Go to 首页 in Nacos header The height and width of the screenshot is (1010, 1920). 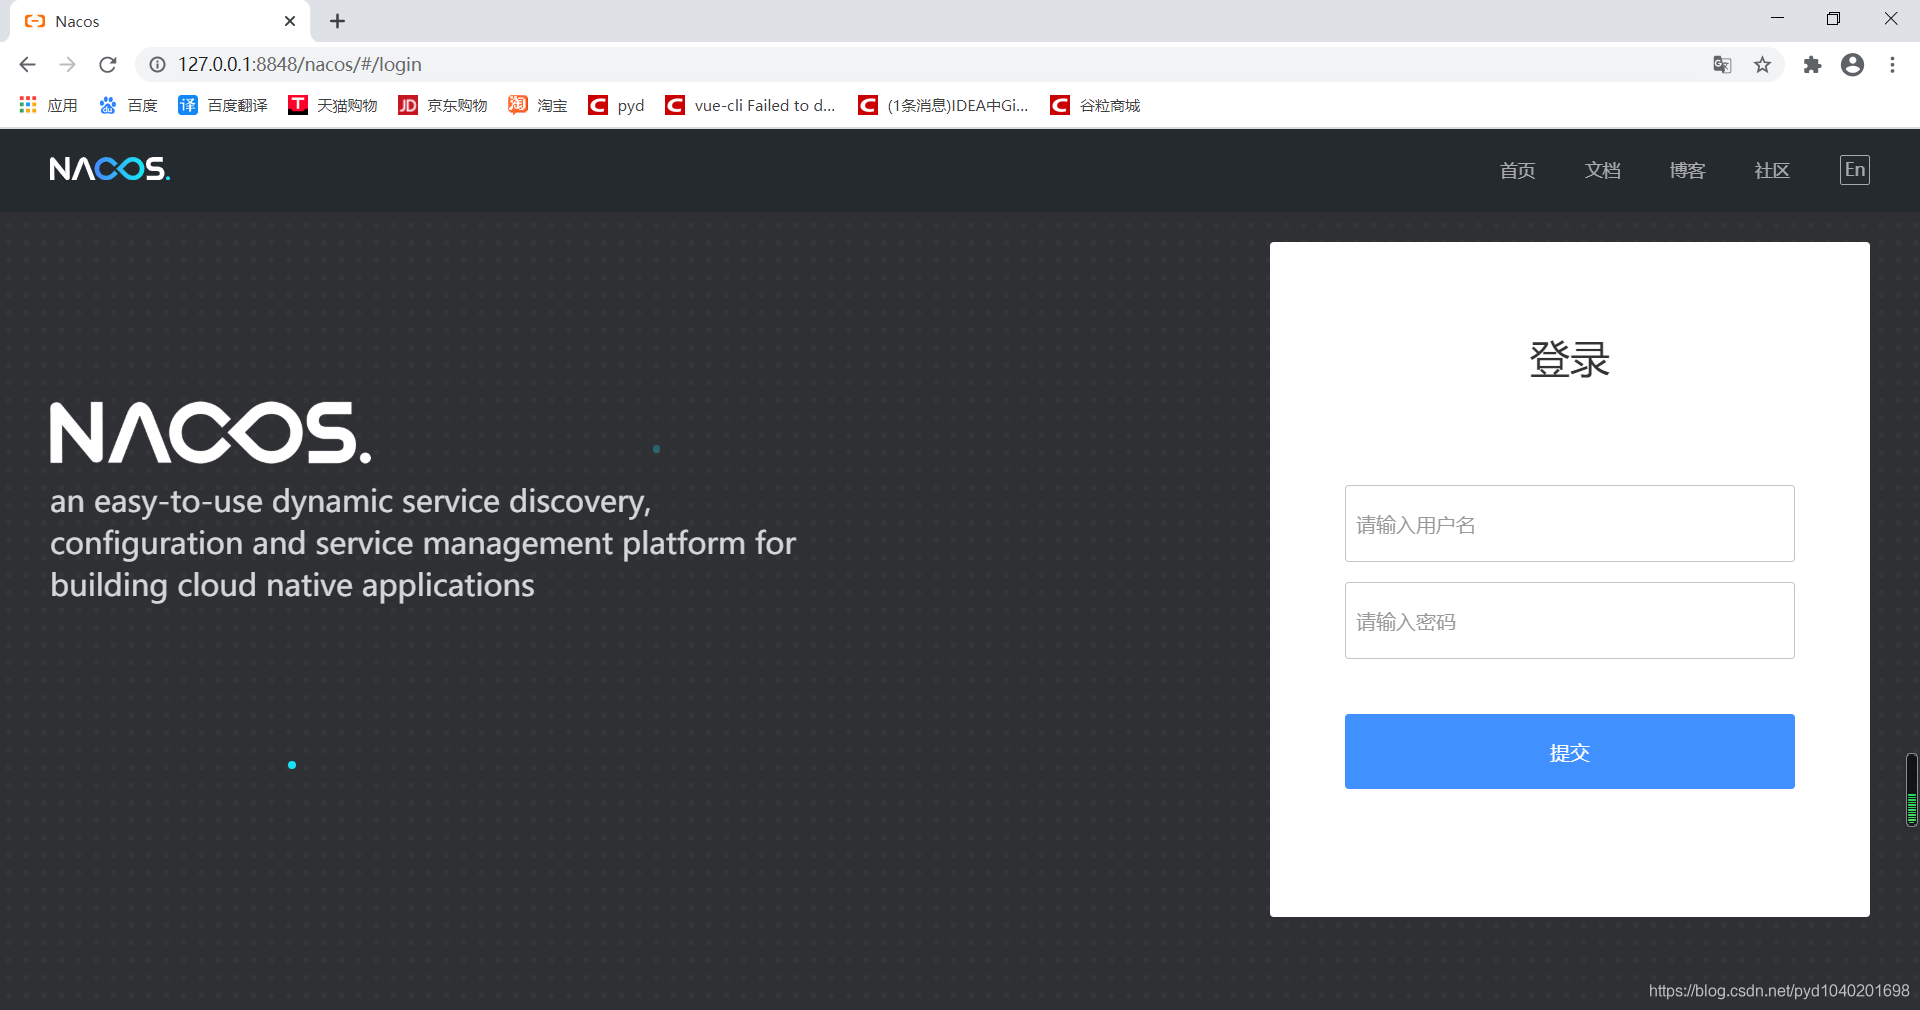click(x=1517, y=170)
